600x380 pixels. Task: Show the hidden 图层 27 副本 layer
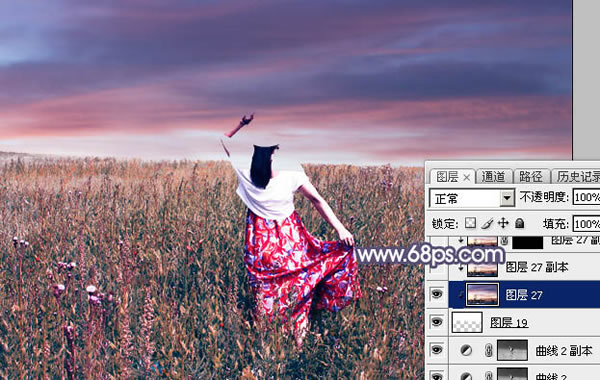click(x=437, y=267)
